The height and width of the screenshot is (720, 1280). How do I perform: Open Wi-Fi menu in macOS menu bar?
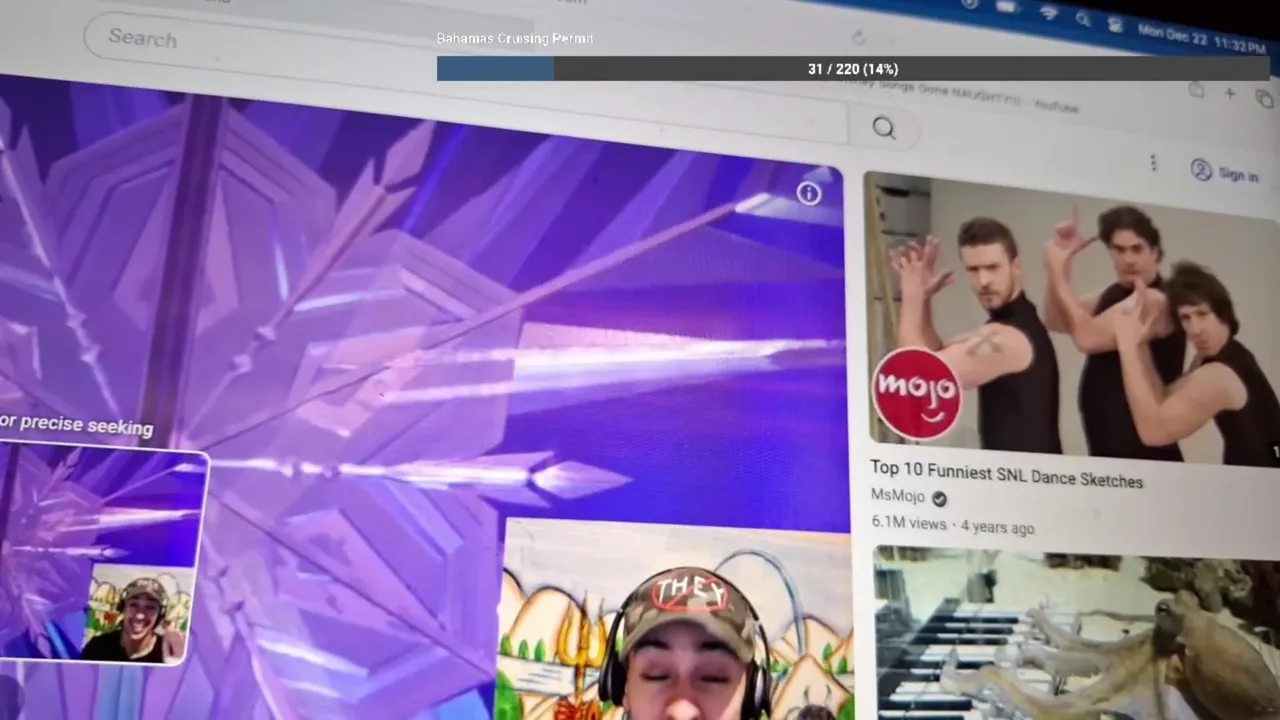(x=1049, y=13)
